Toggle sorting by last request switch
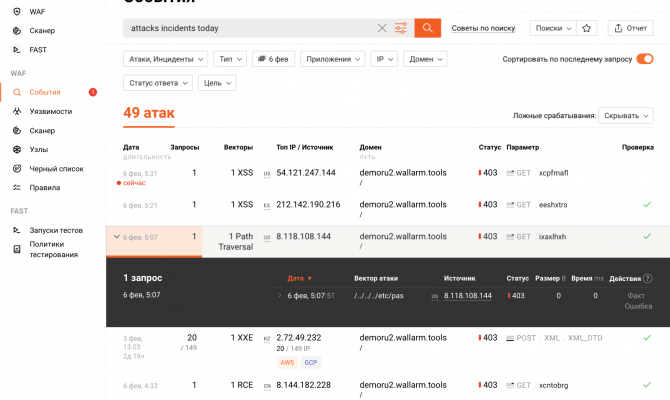 (645, 59)
